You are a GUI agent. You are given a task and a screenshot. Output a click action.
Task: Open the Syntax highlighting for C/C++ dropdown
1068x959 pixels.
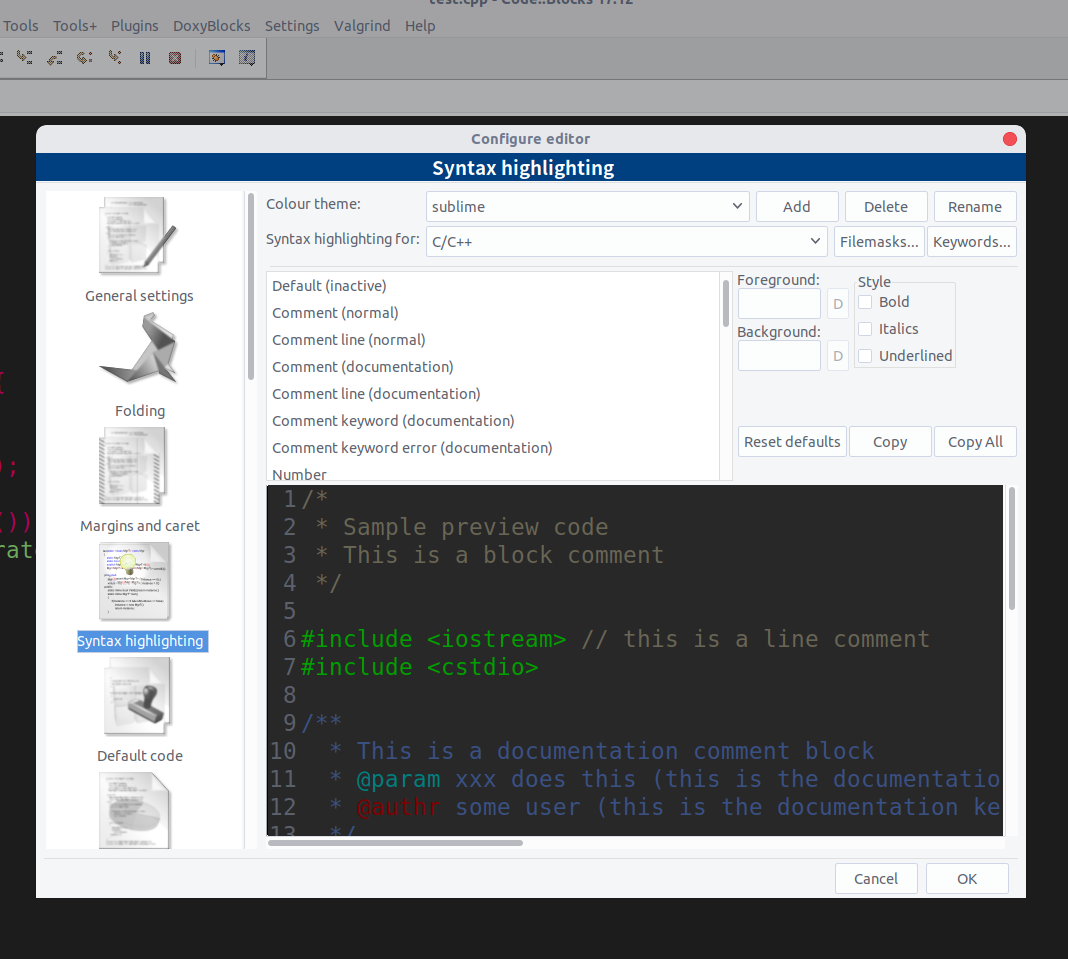point(627,242)
